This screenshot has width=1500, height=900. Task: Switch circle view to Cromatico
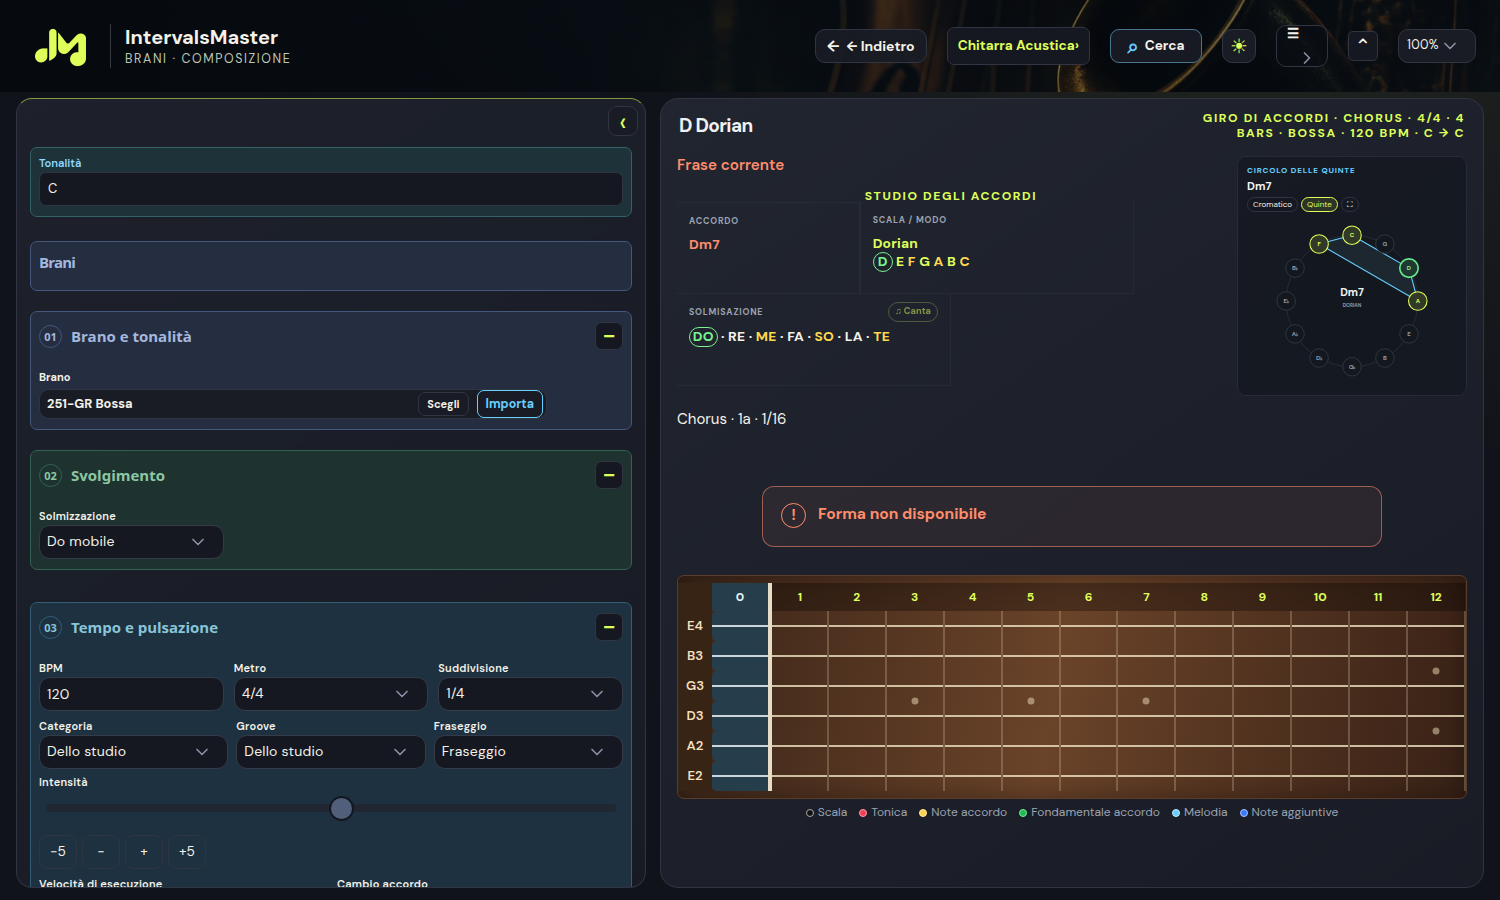1272,204
